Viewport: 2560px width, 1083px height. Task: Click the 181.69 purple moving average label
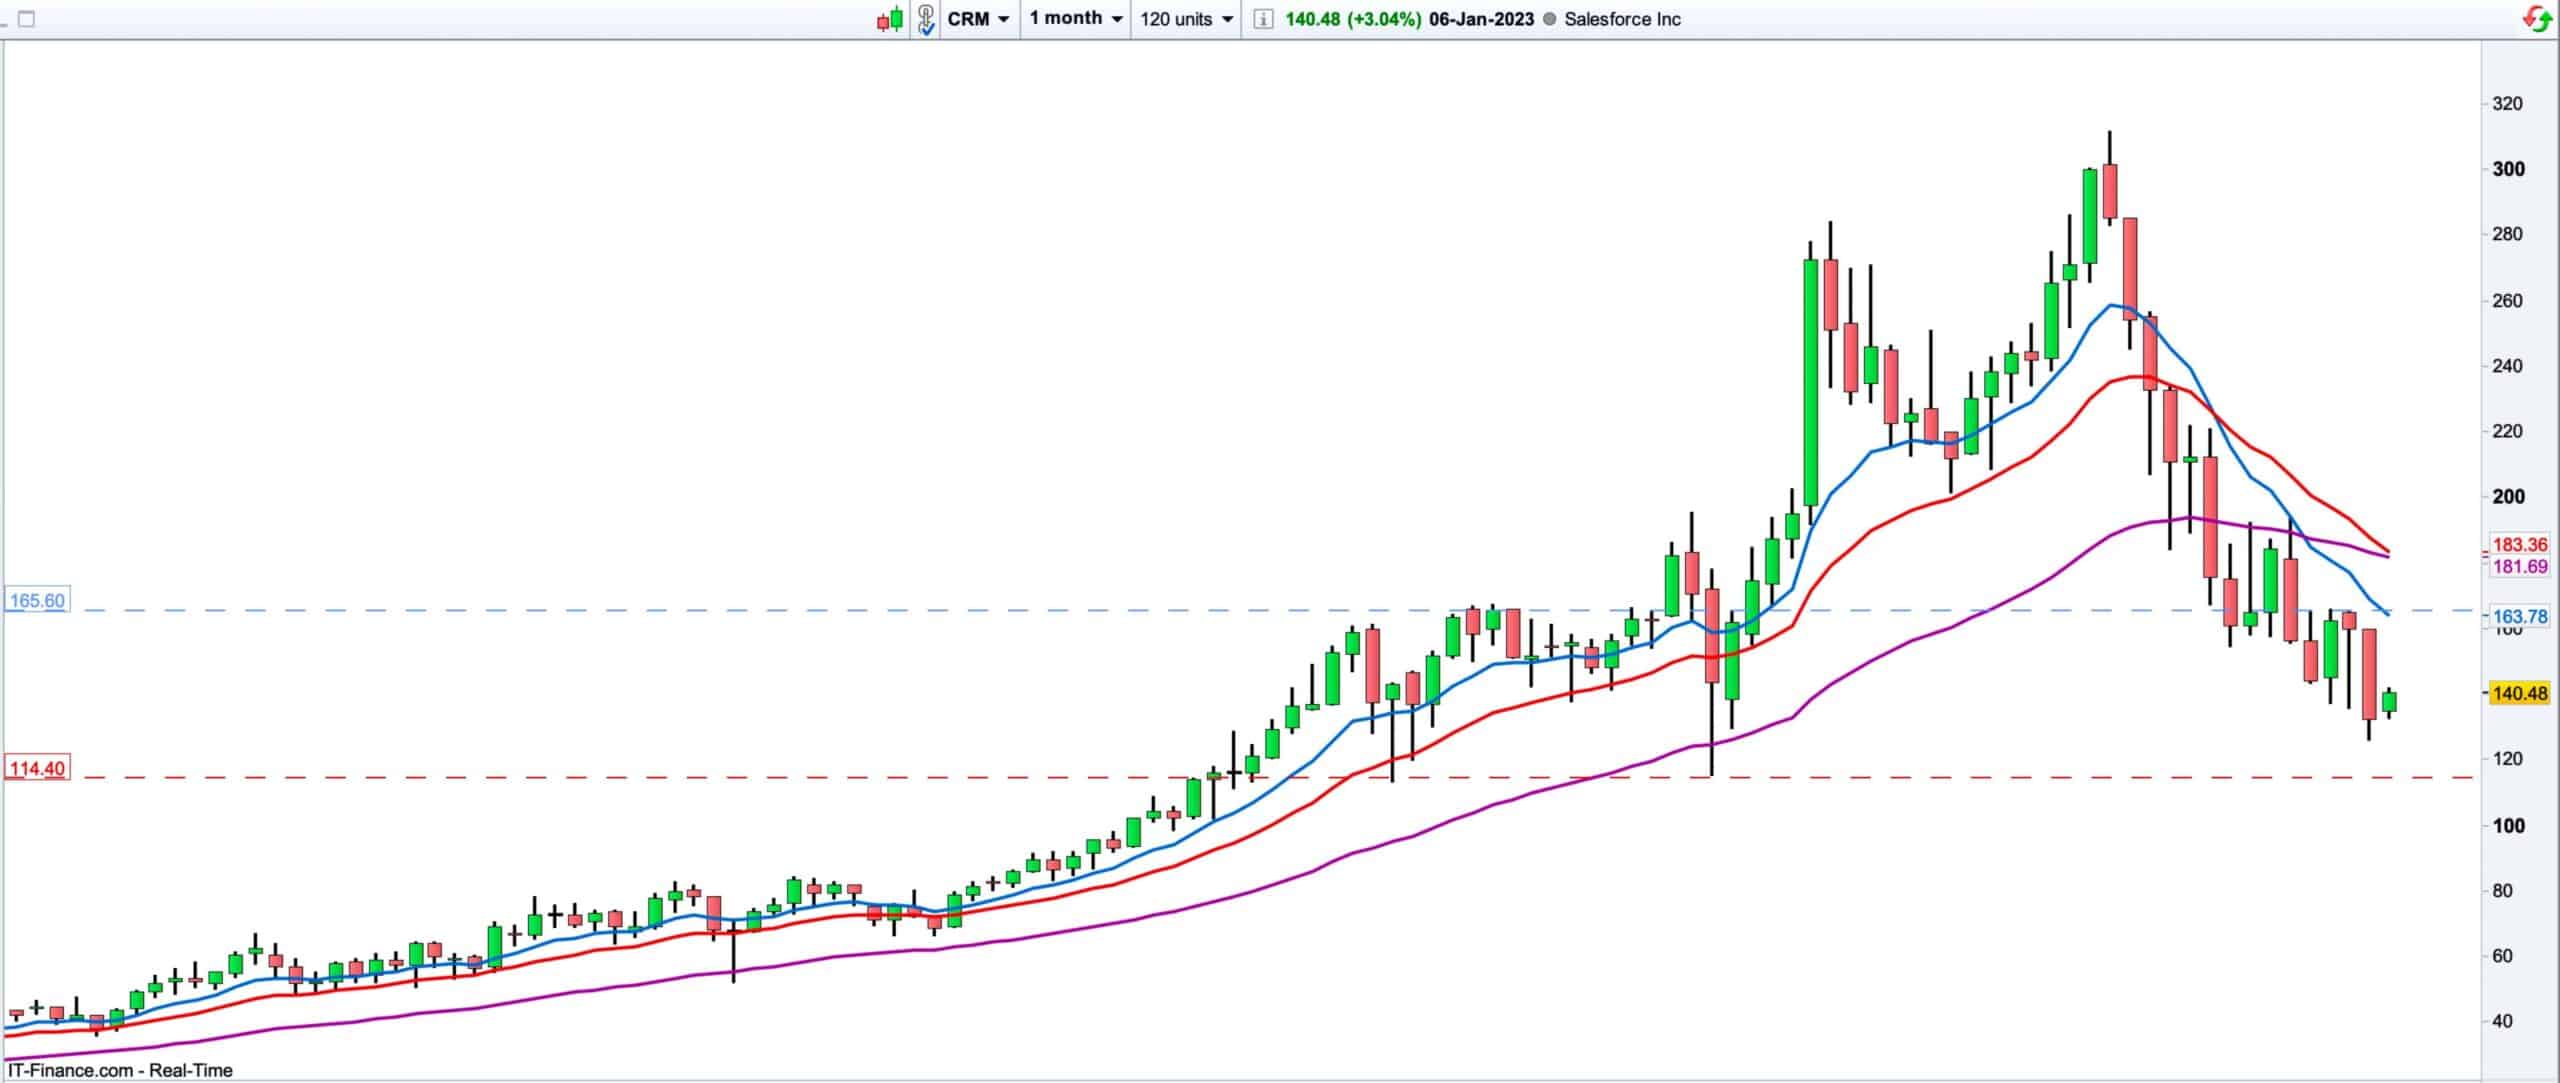[2519, 567]
